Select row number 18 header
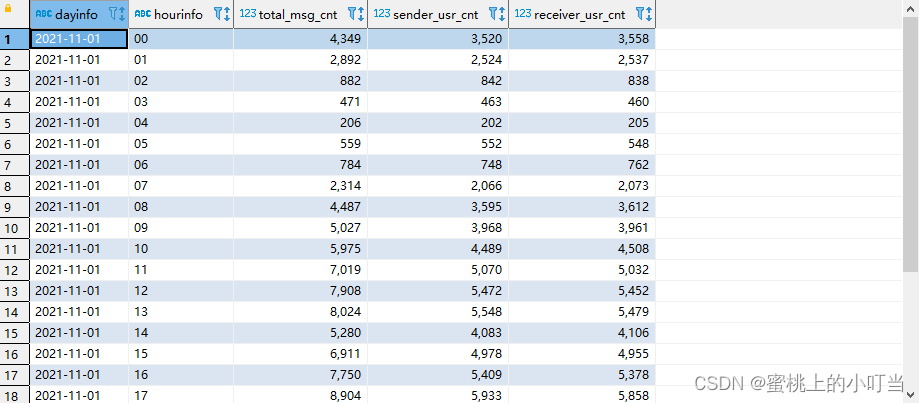 (15, 394)
